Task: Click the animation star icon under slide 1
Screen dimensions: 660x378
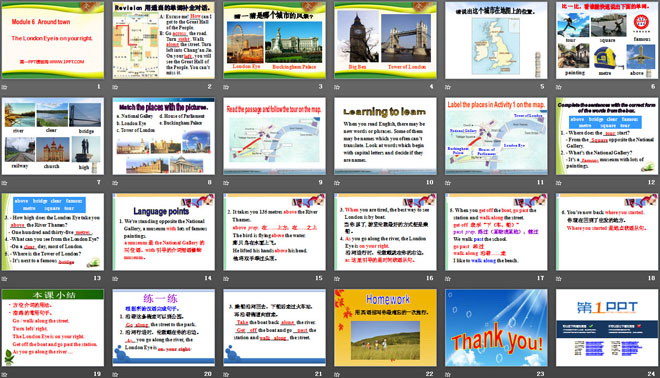Action: pos(5,87)
